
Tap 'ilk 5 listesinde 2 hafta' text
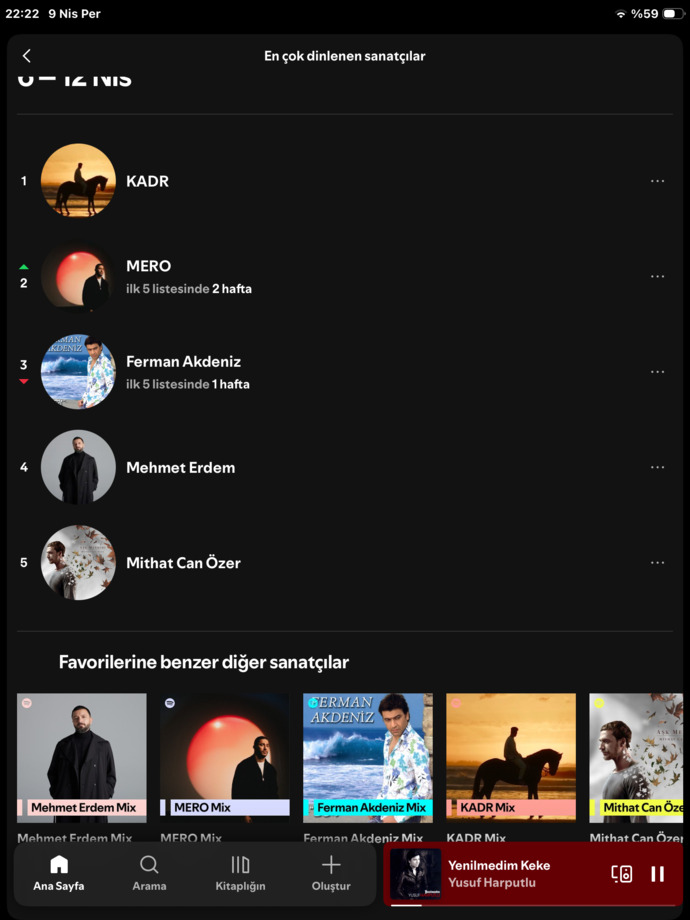[x=189, y=289]
